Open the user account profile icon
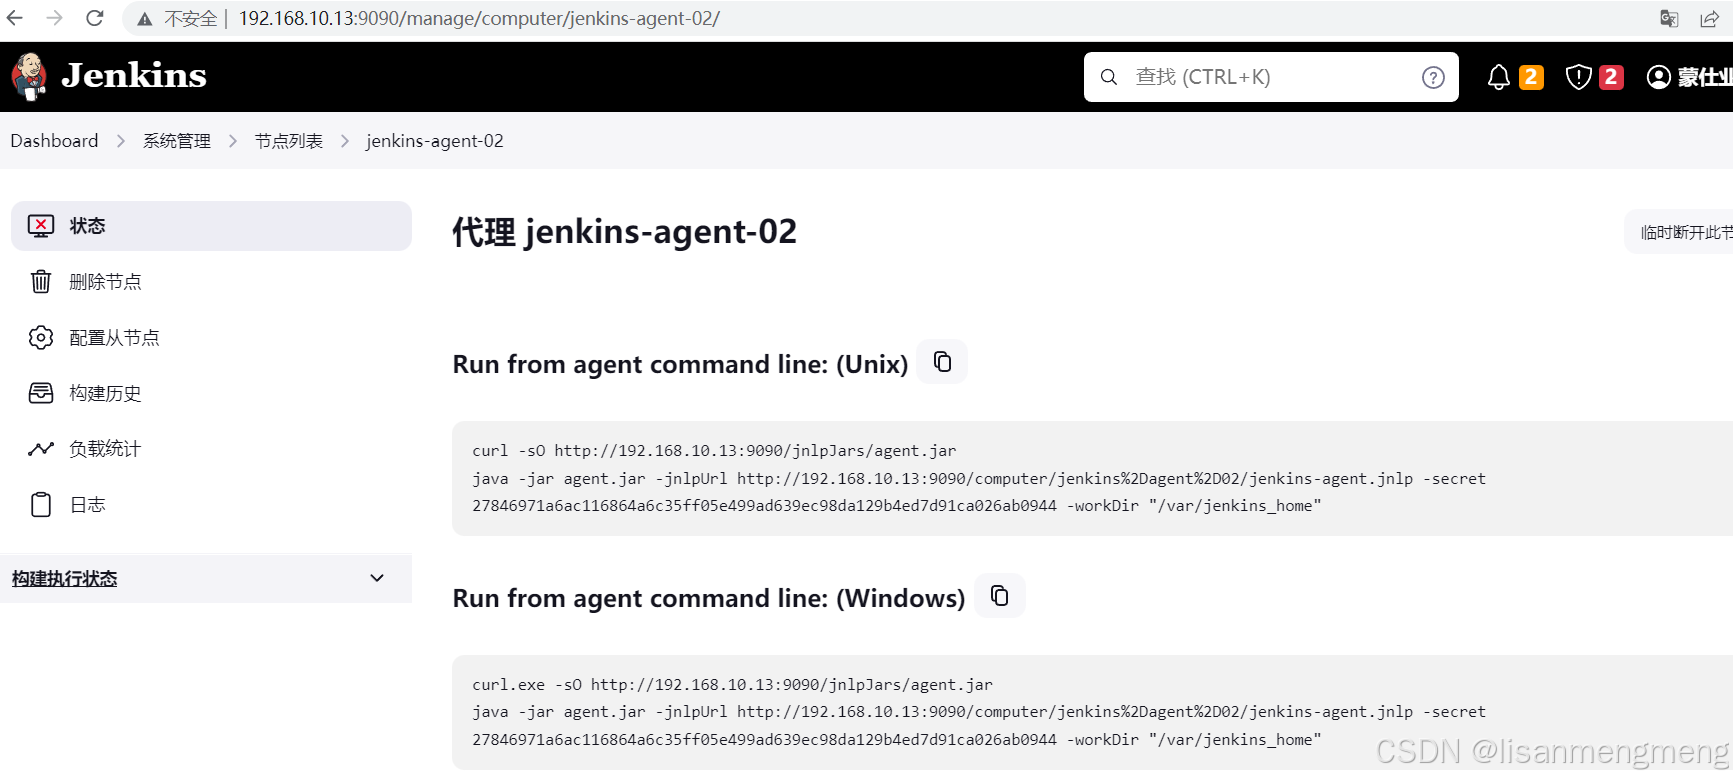 click(x=1659, y=77)
